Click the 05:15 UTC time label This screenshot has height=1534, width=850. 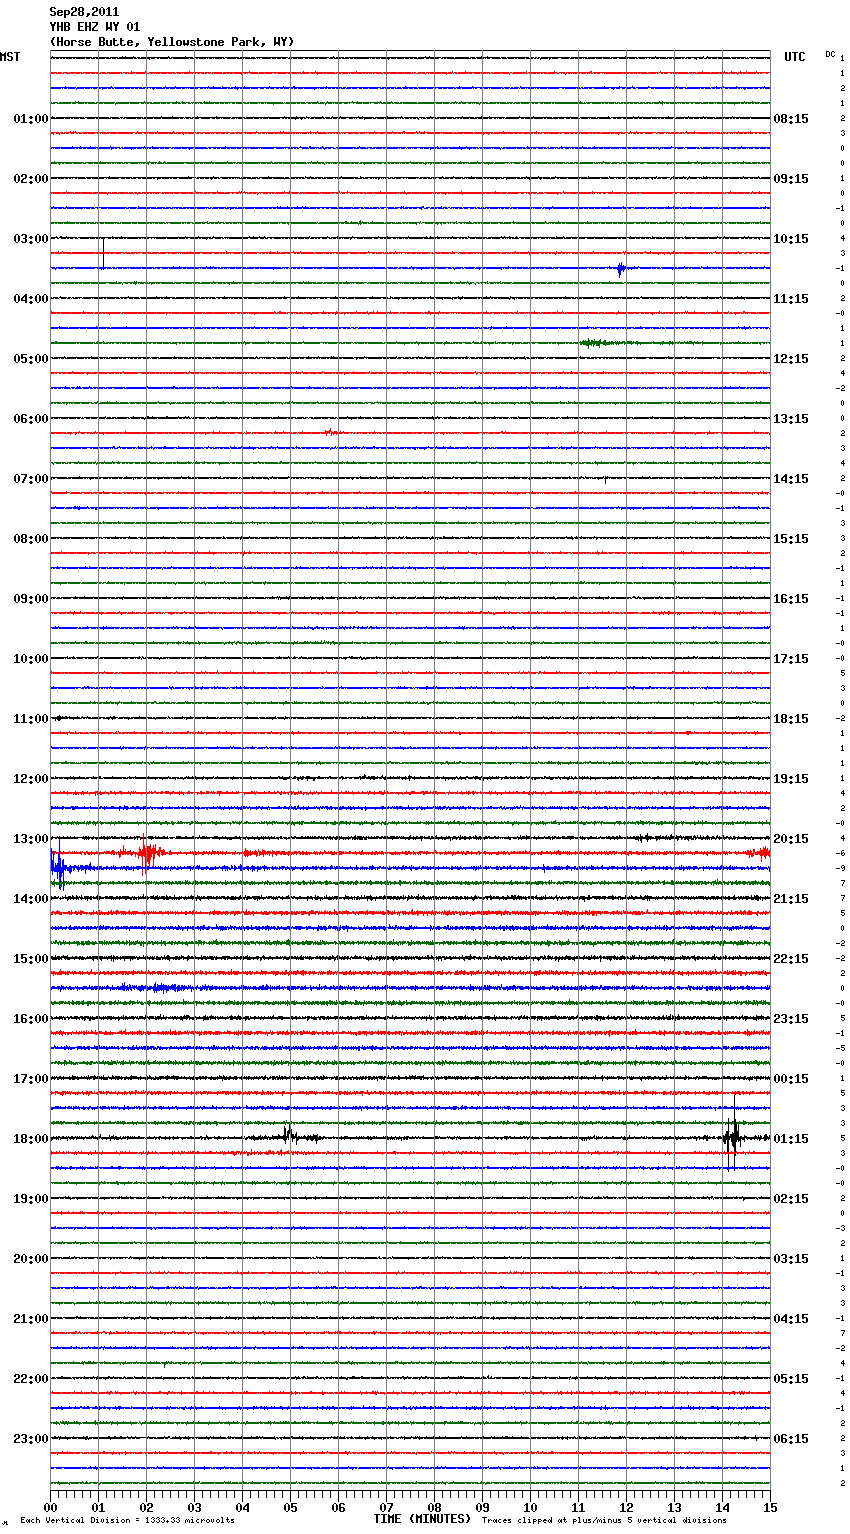click(x=791, y=1379)
